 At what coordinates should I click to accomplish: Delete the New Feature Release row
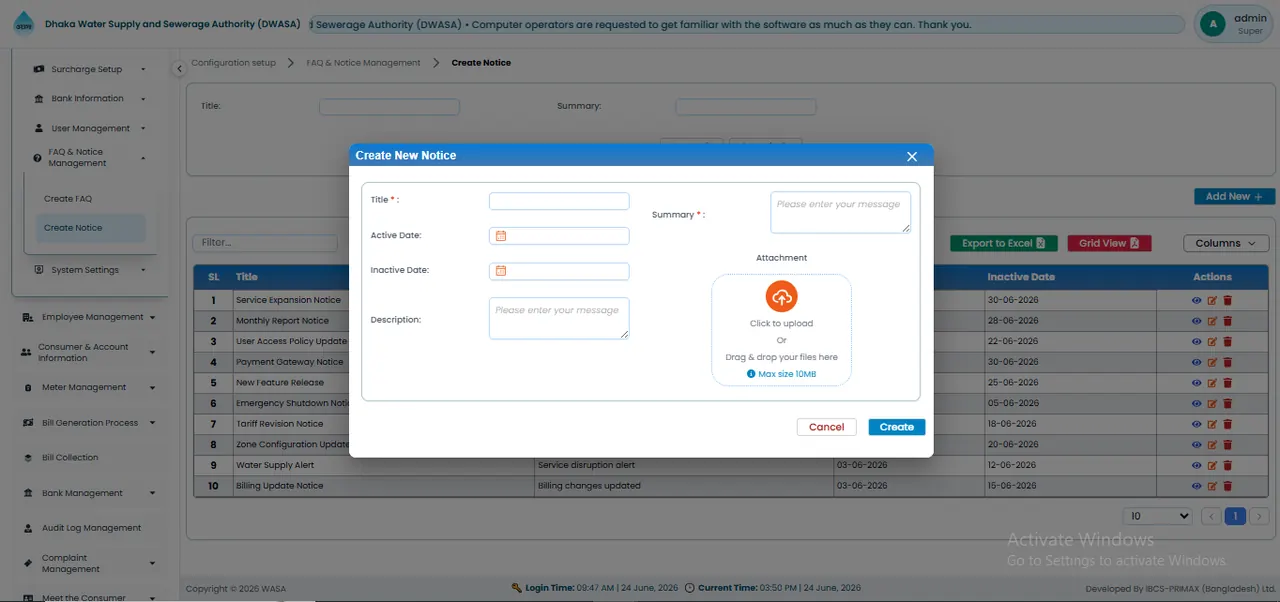tap(1228, 383)
